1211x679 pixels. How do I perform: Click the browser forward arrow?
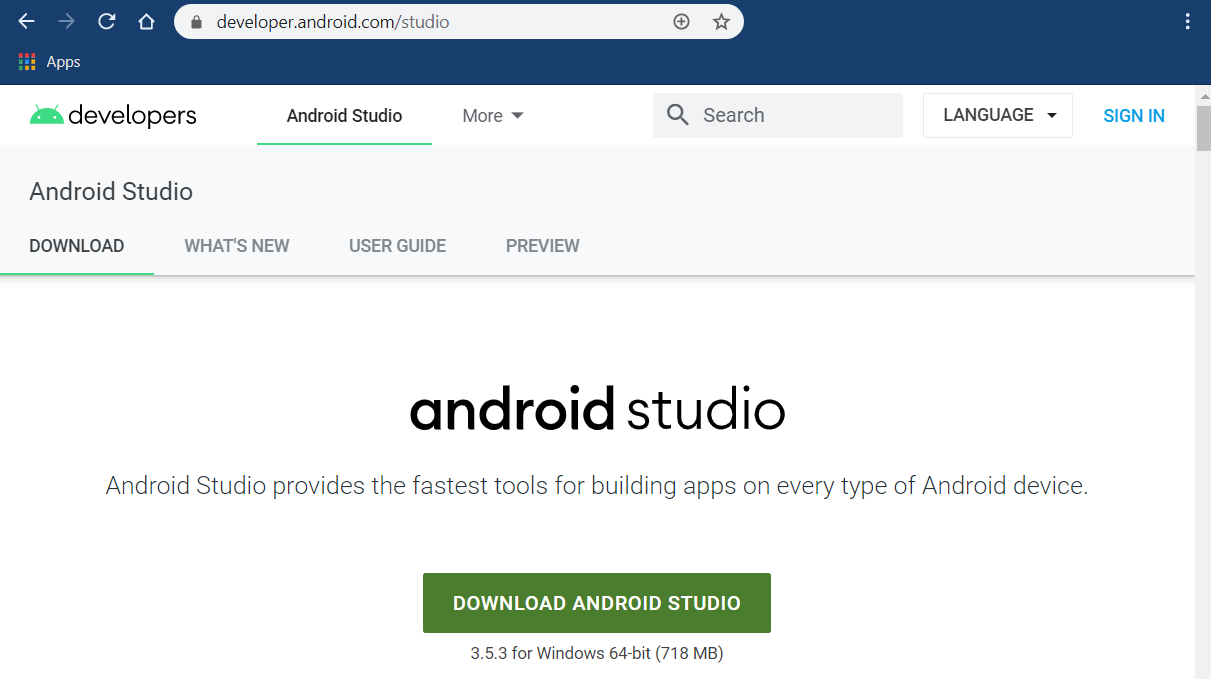[67, 21]
